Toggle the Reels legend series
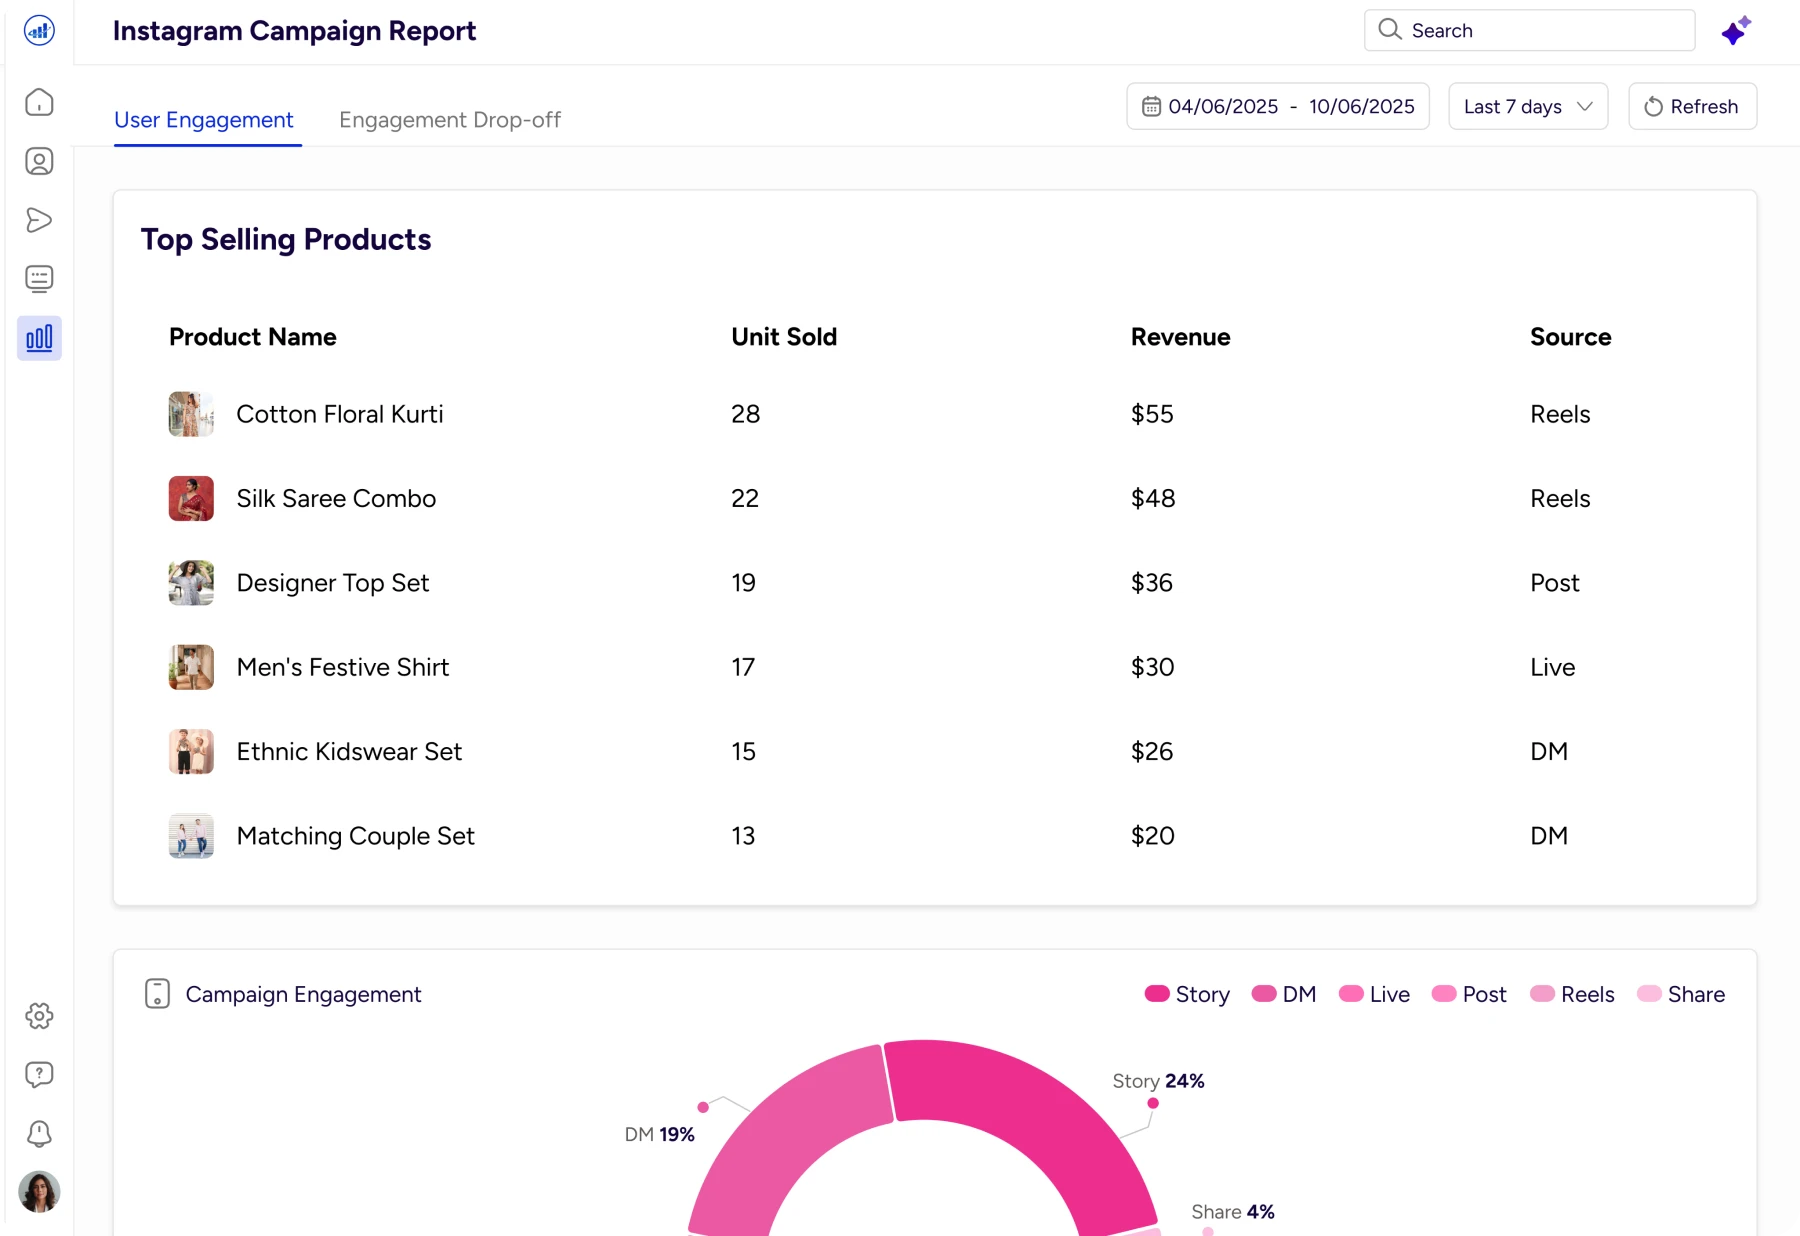1800x1236 pixels. 1572,994
